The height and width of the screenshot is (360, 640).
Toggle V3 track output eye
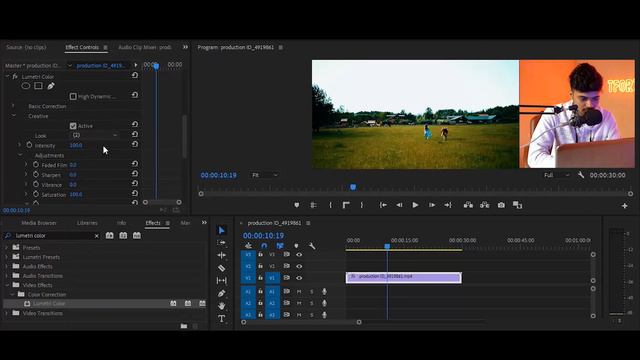tap(299, 254)
